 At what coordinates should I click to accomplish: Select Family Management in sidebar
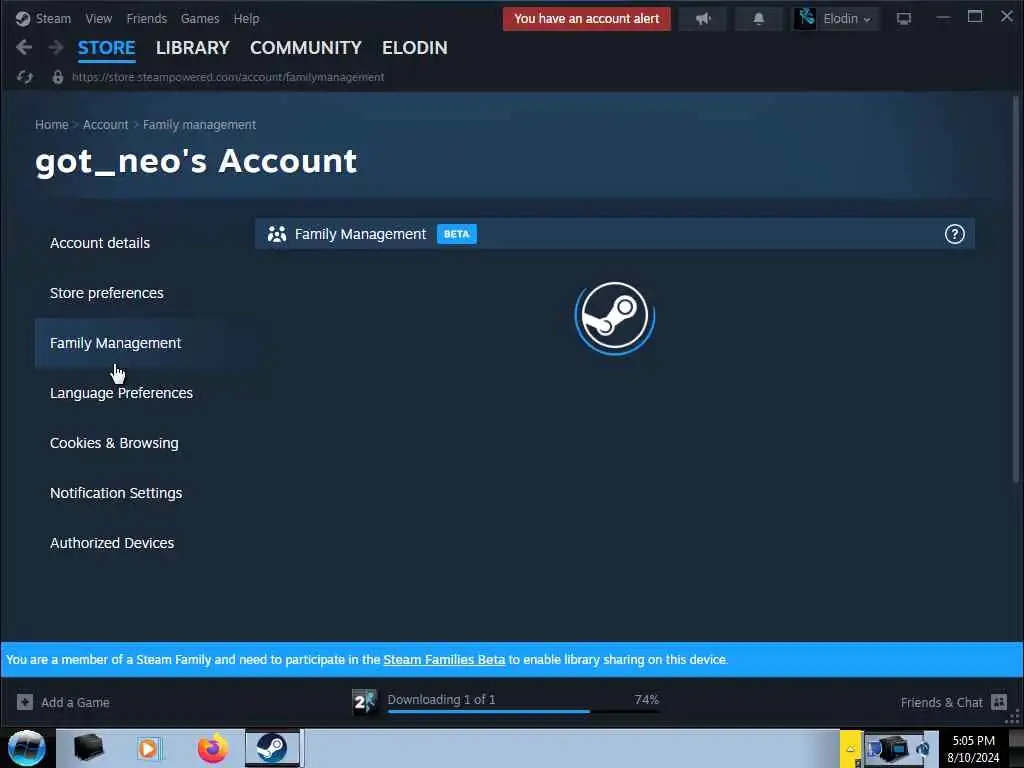(x=116, y=343)
